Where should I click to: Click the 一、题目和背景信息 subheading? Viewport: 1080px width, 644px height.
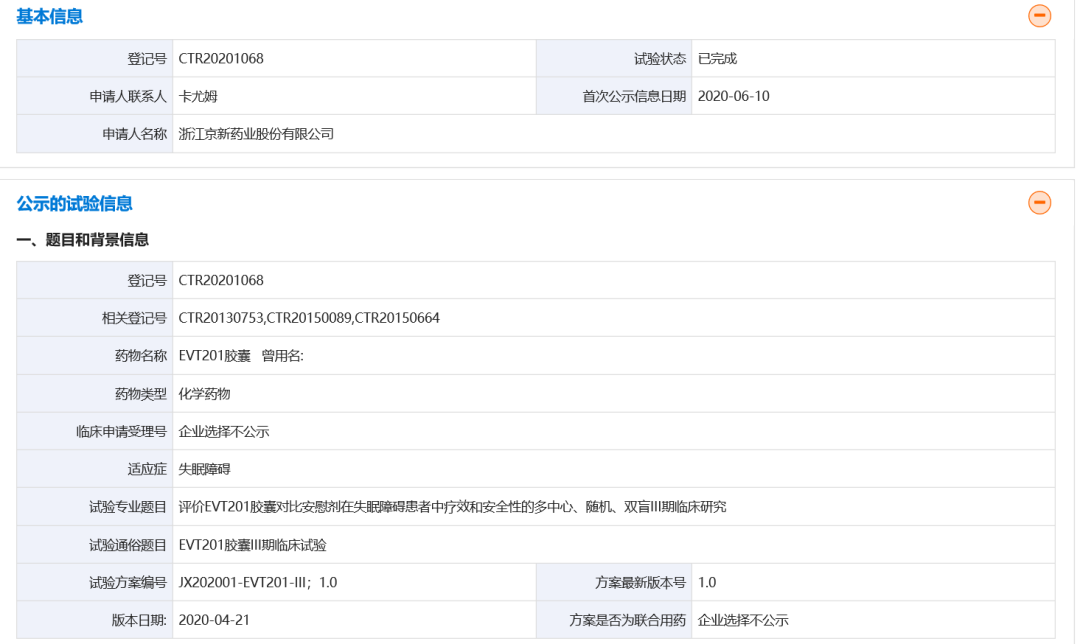point(83,240)
